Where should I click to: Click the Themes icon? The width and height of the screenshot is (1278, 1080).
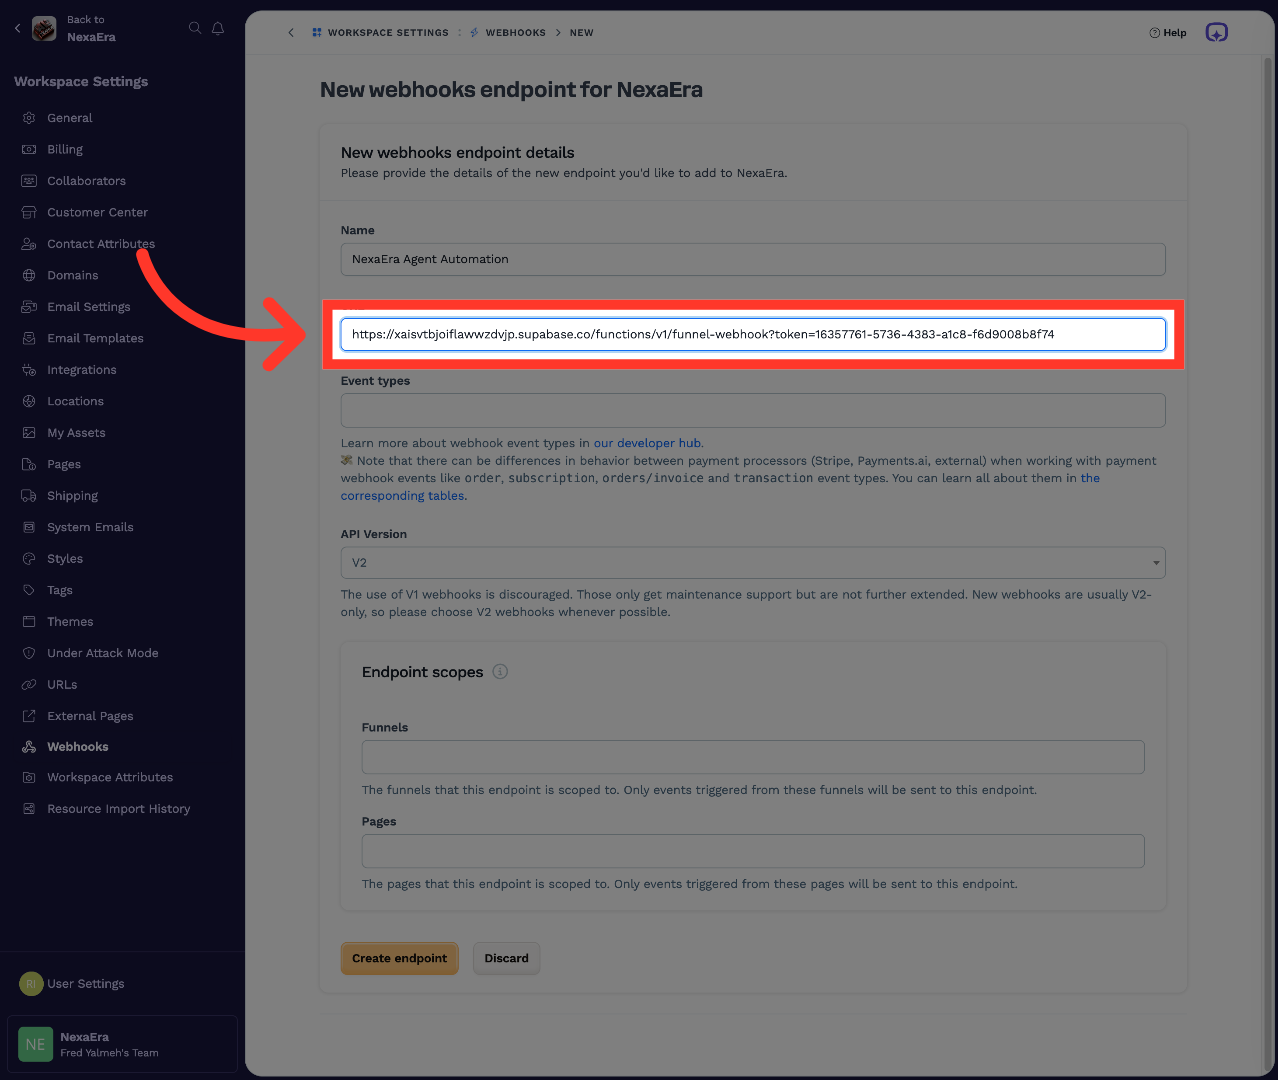point(29,622)
